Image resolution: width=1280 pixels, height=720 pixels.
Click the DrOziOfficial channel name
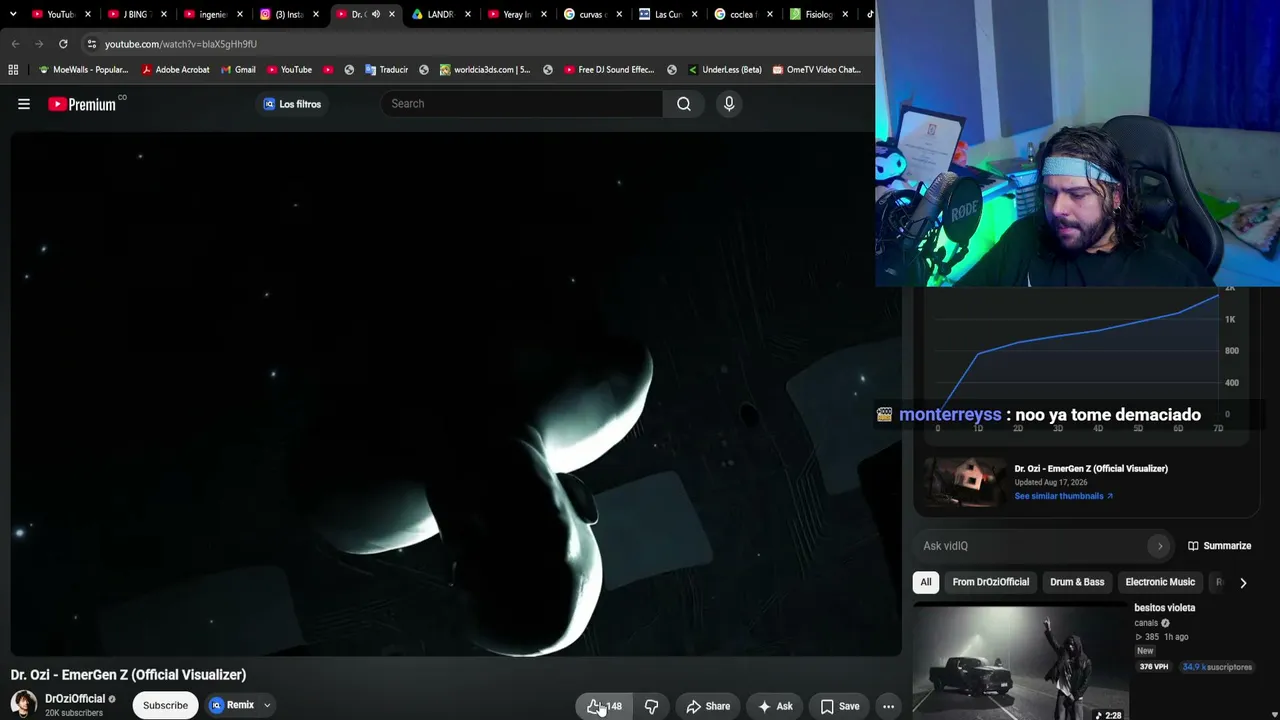(x=75, y=699)
